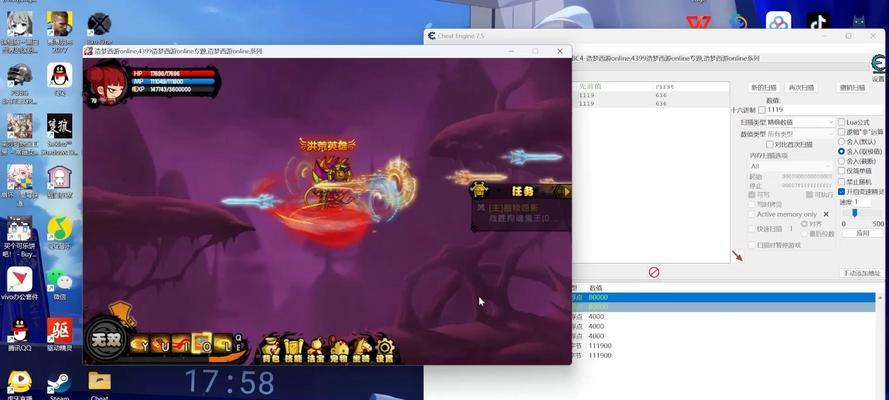Screen dimensions: 889x400
Task: Enable the Lua公式 checkbox
Action: pyautogui.click(x=841, y=122)
